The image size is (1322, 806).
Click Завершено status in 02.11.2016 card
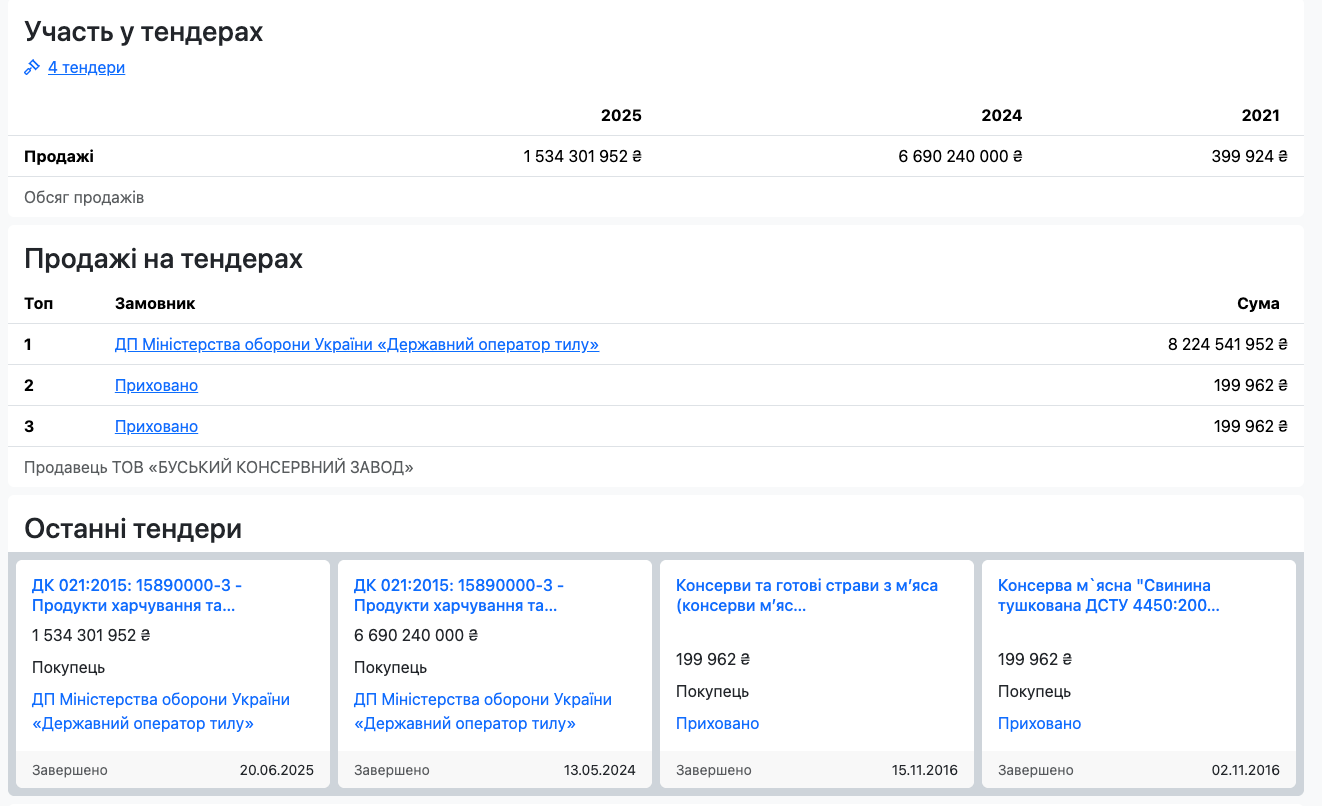pos(1036,770)
